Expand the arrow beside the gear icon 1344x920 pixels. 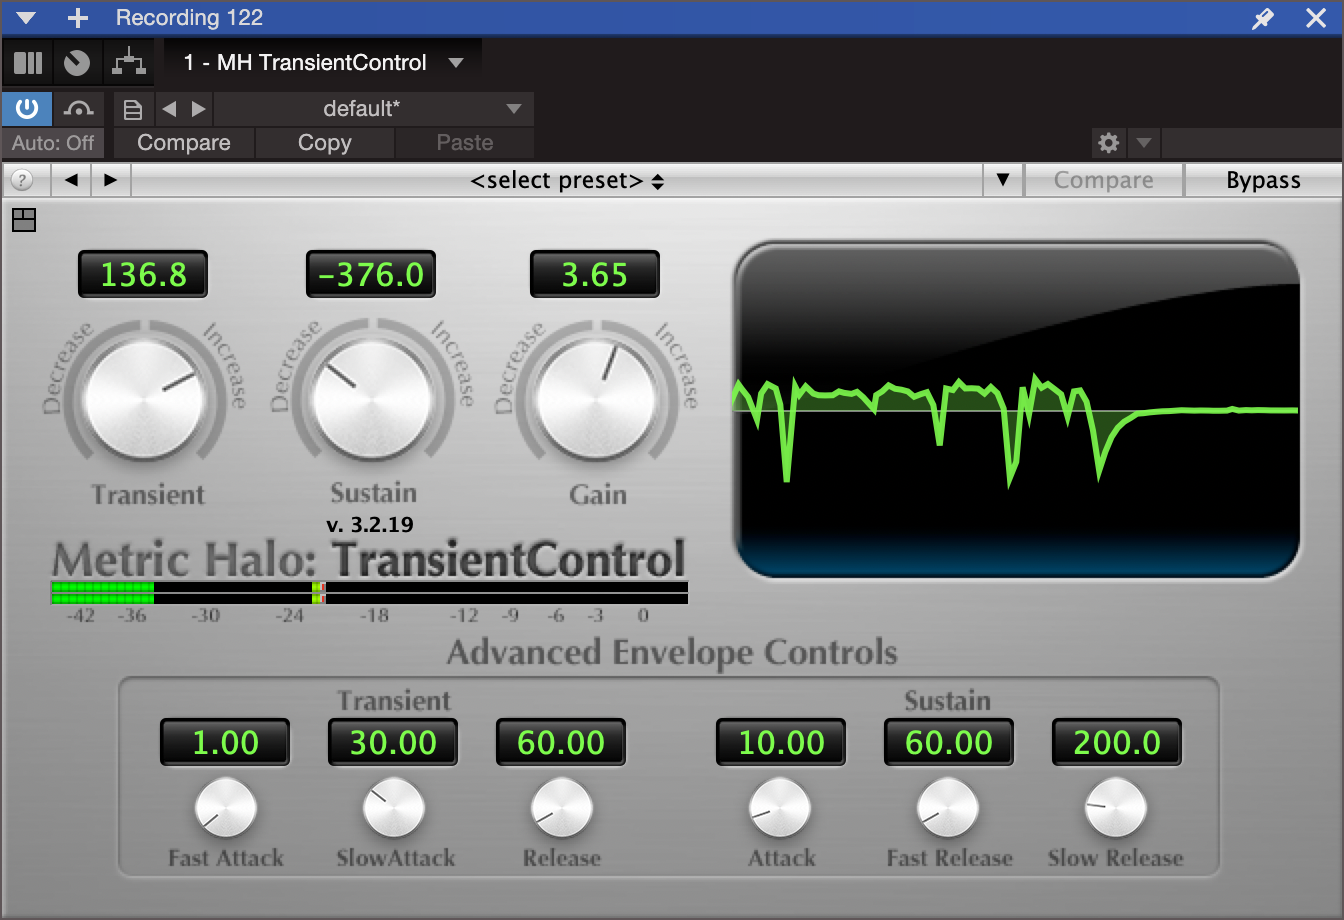click(1144, 143)
